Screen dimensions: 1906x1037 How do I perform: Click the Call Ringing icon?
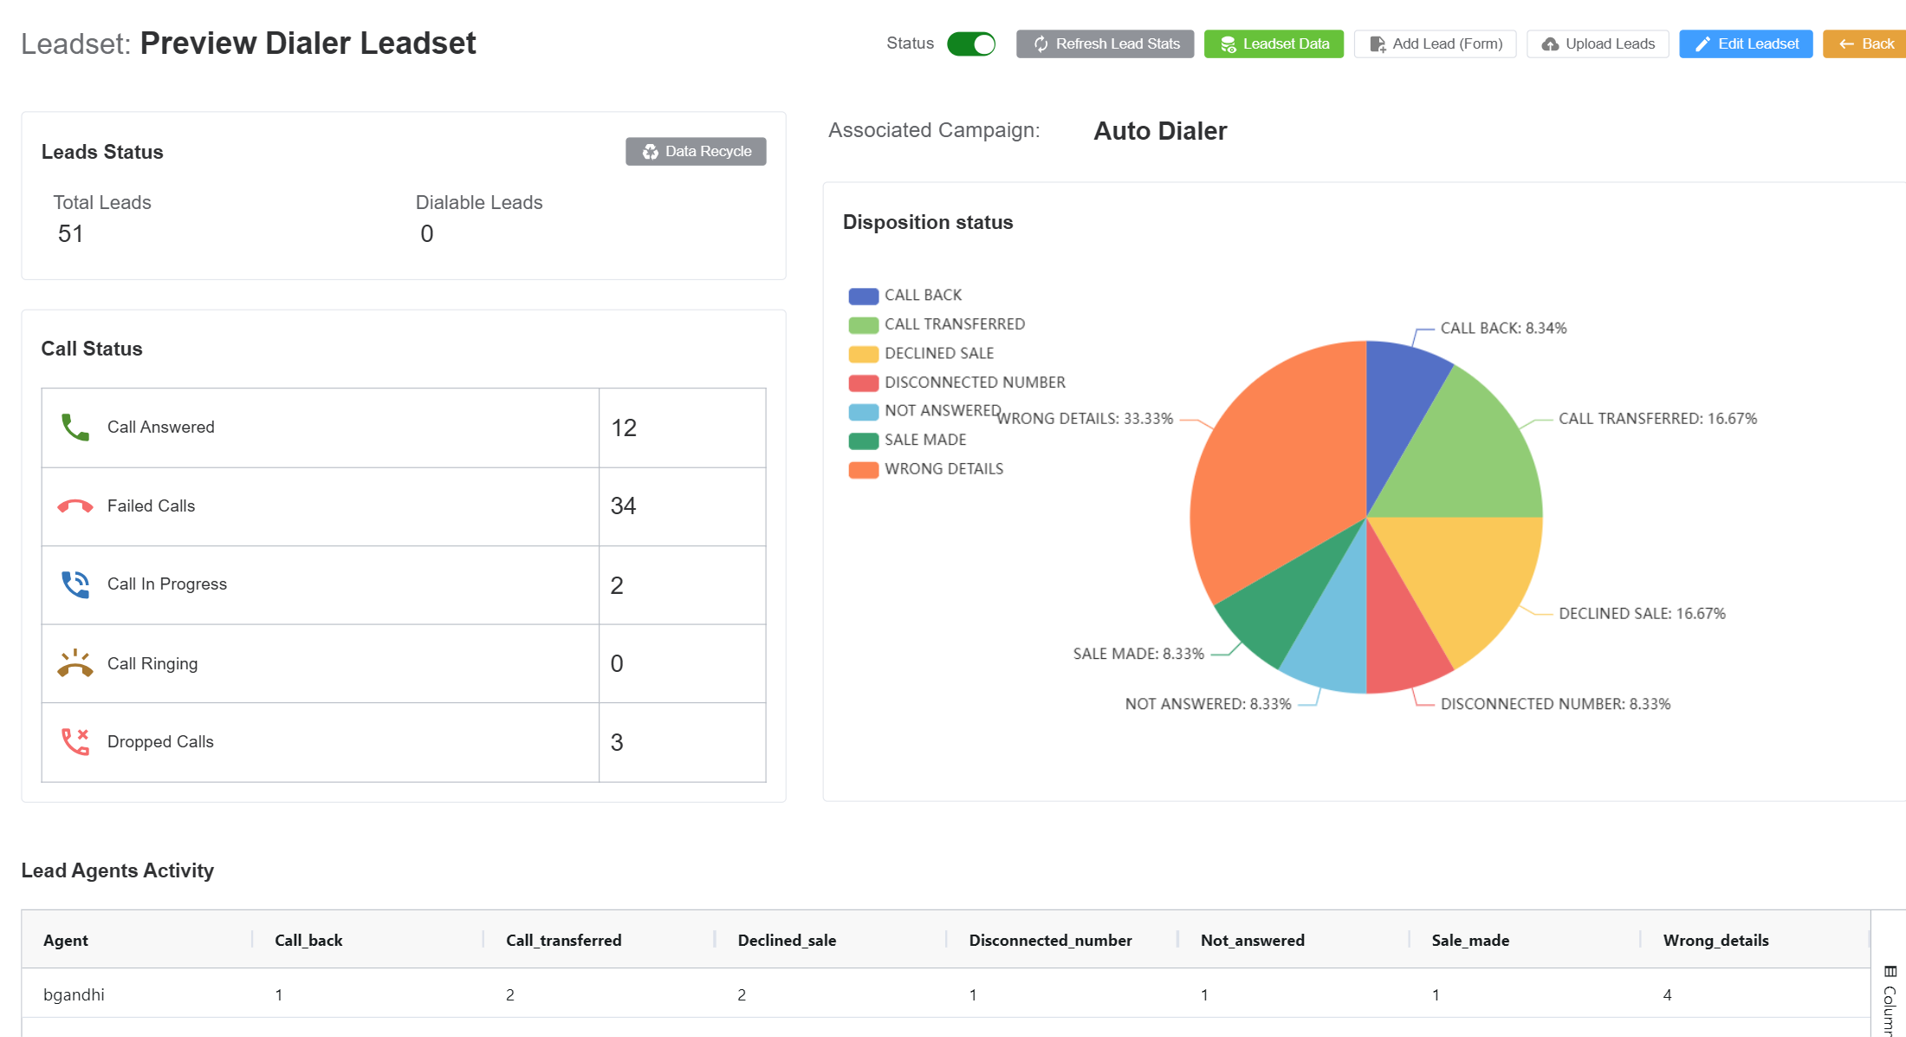point(74,662)
